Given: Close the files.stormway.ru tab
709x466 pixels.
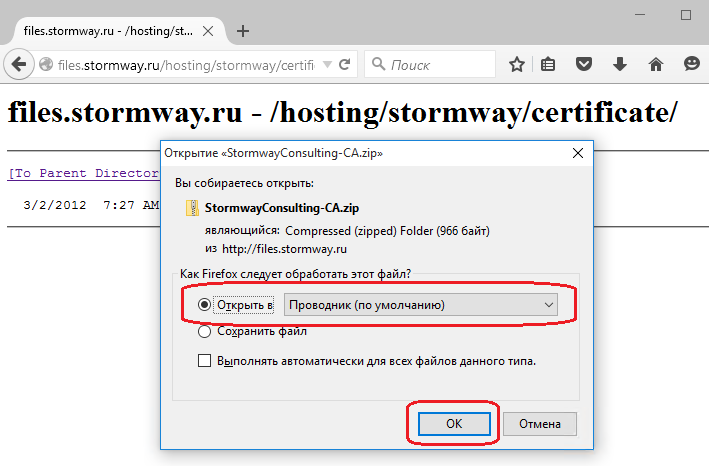Looking at the screenshot, I should click(x=208, y=31).
